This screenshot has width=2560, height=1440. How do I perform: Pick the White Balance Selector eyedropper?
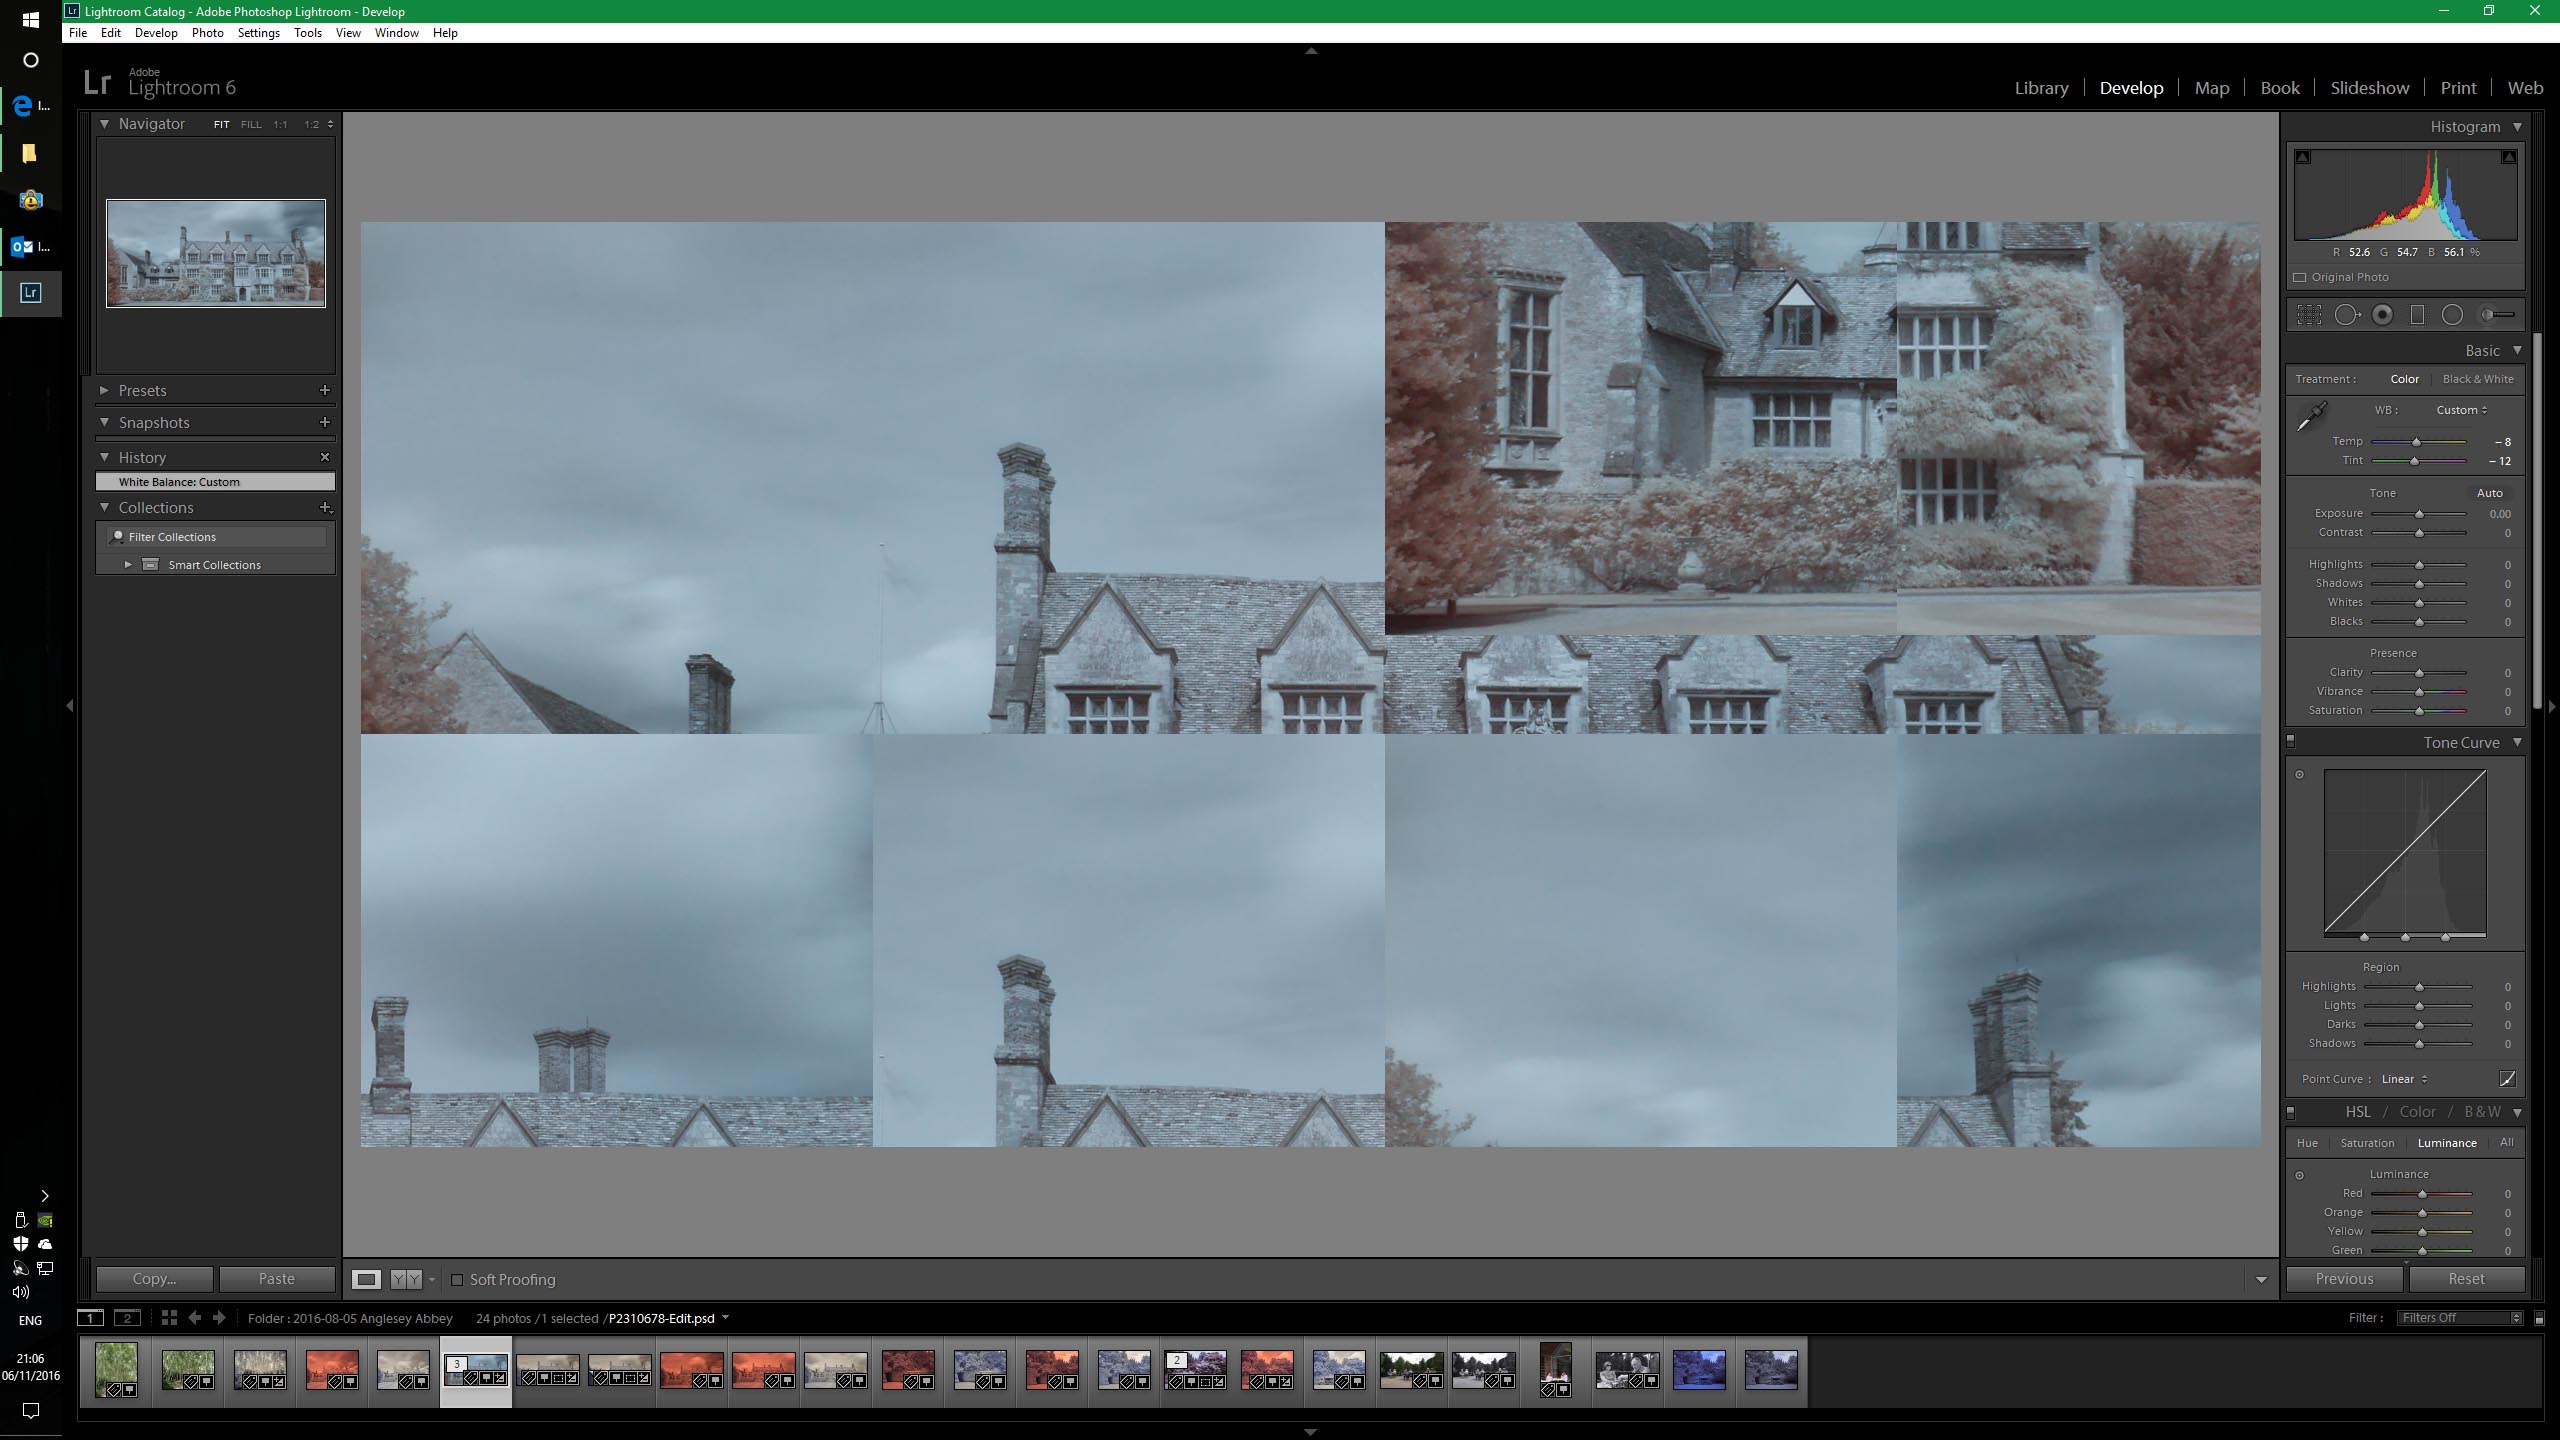[2311, 416]
